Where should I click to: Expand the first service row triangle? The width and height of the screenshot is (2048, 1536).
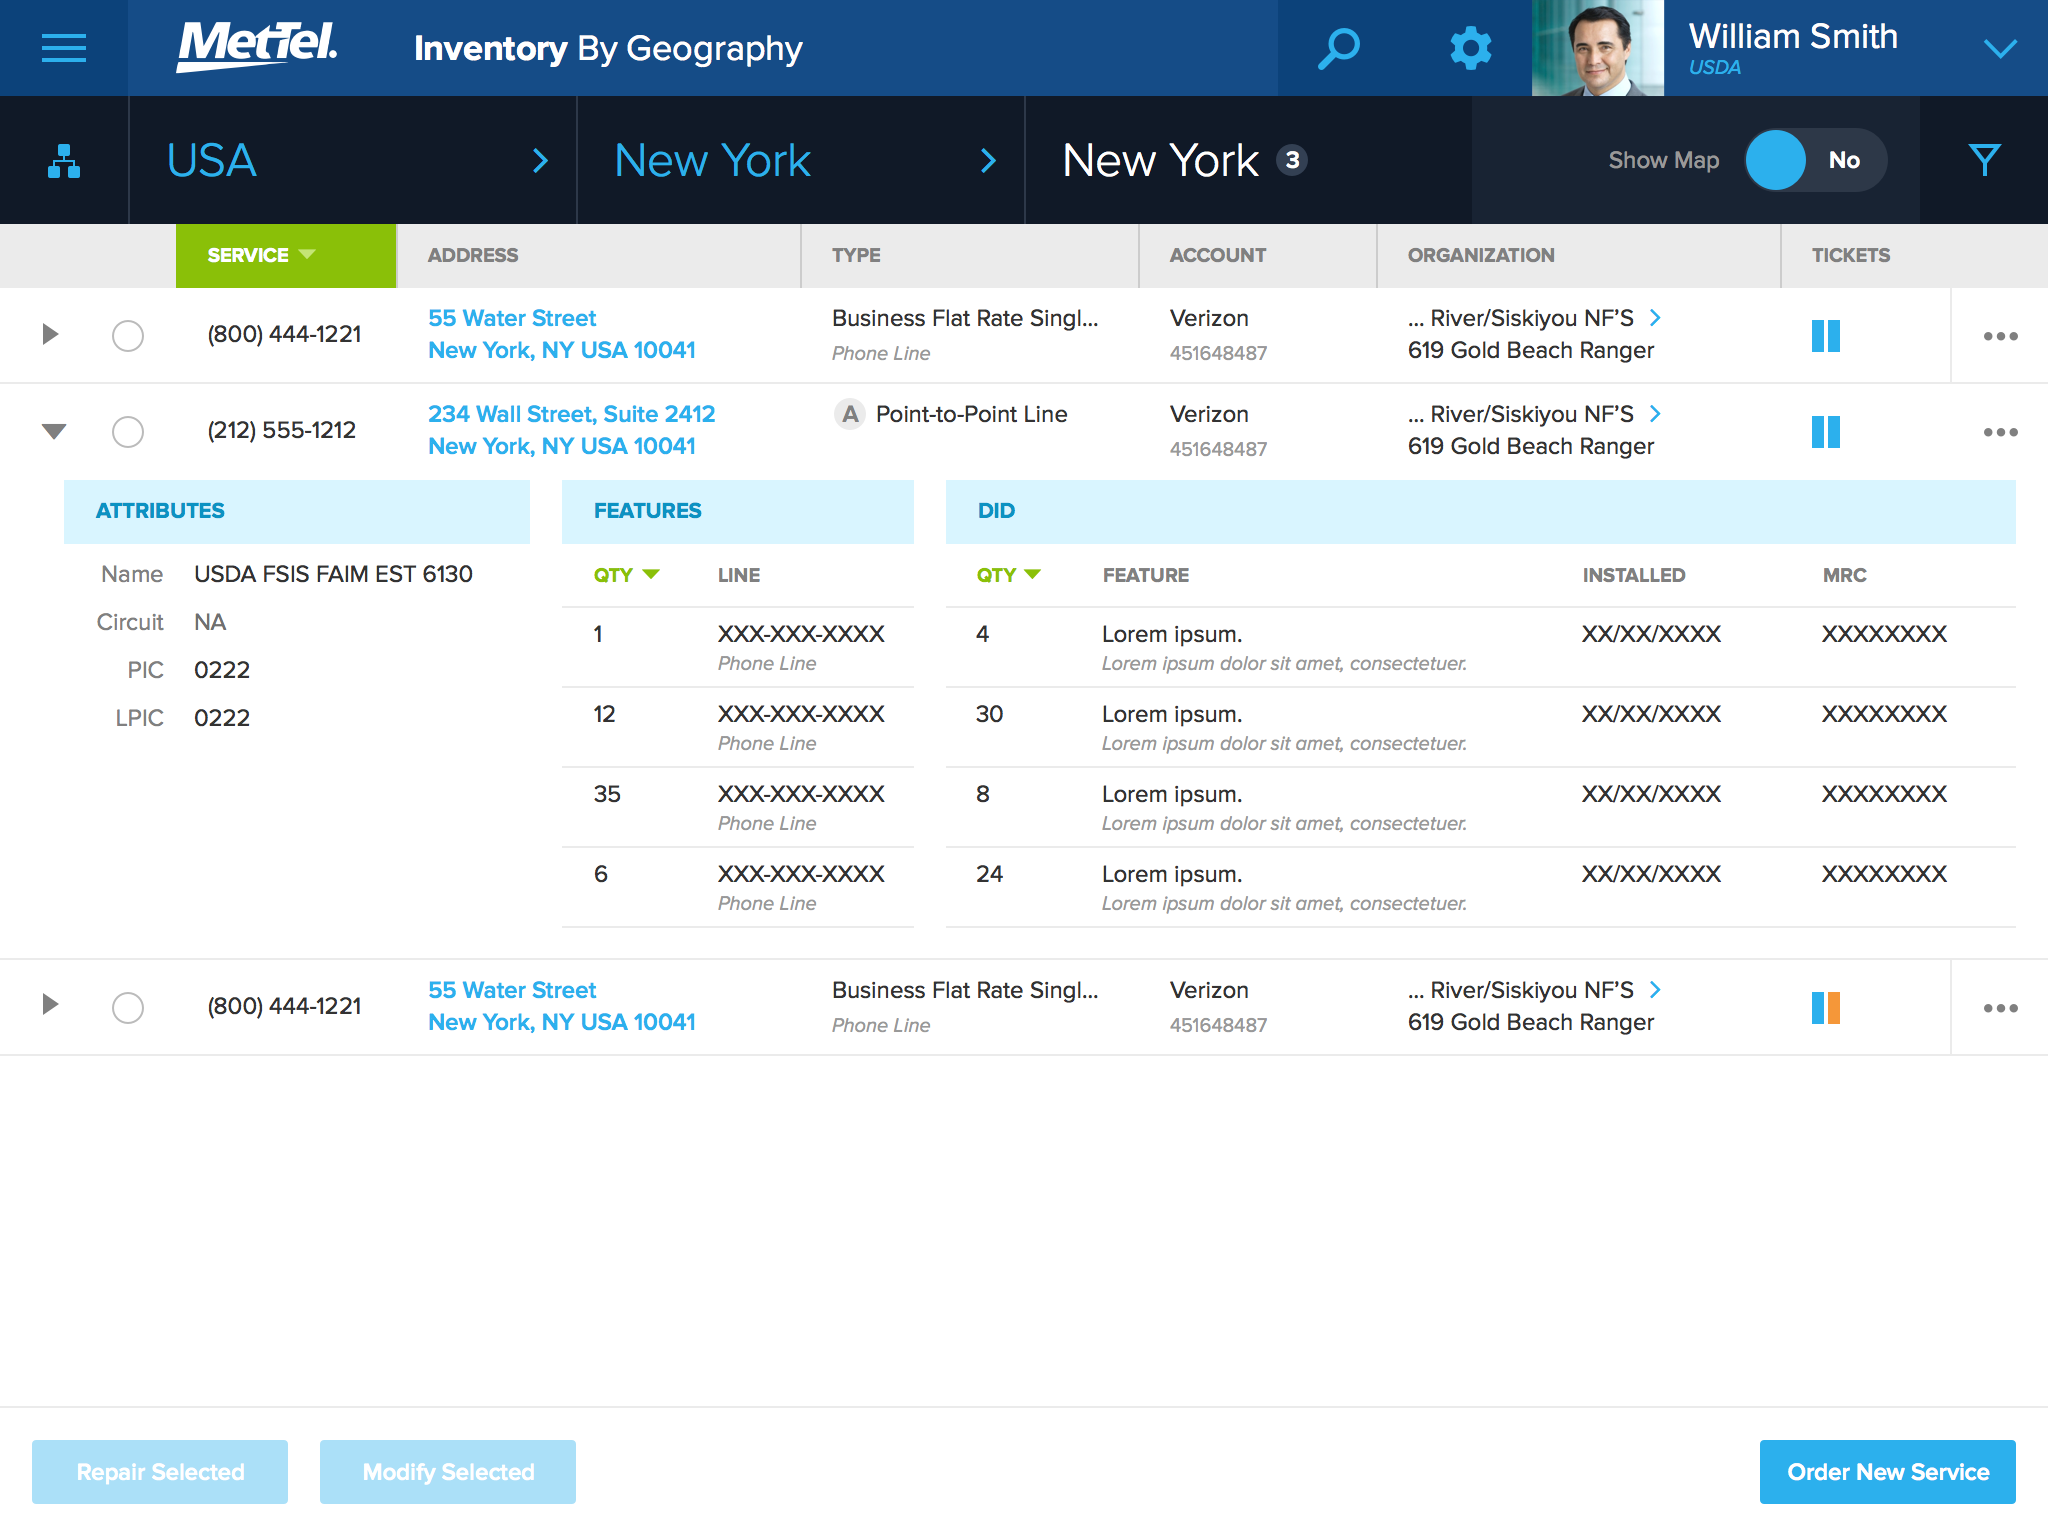pos(50,335)
